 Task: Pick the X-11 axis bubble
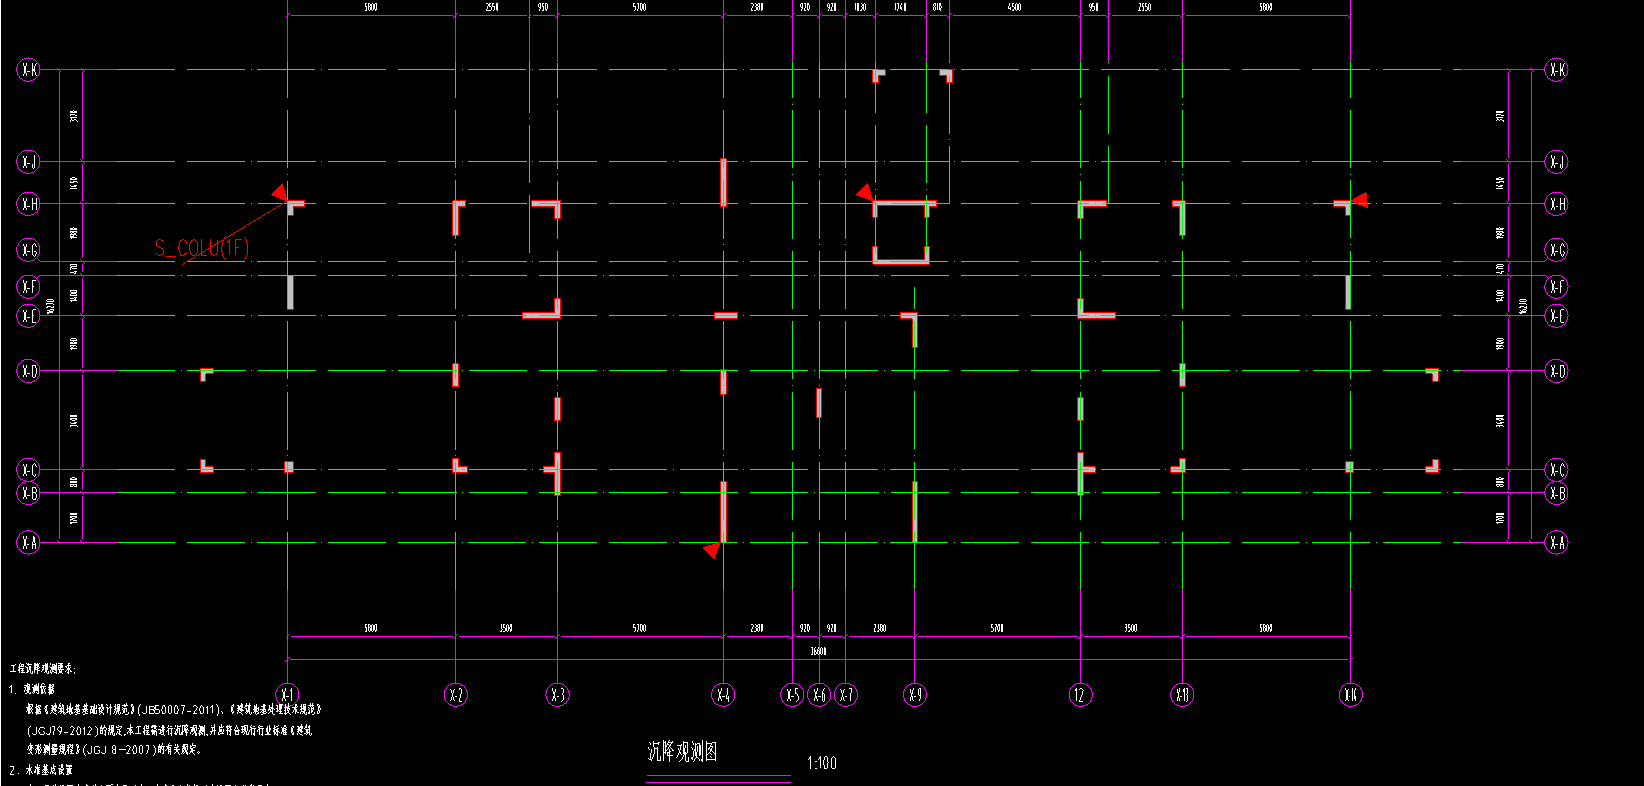[x=1182, y=695]
